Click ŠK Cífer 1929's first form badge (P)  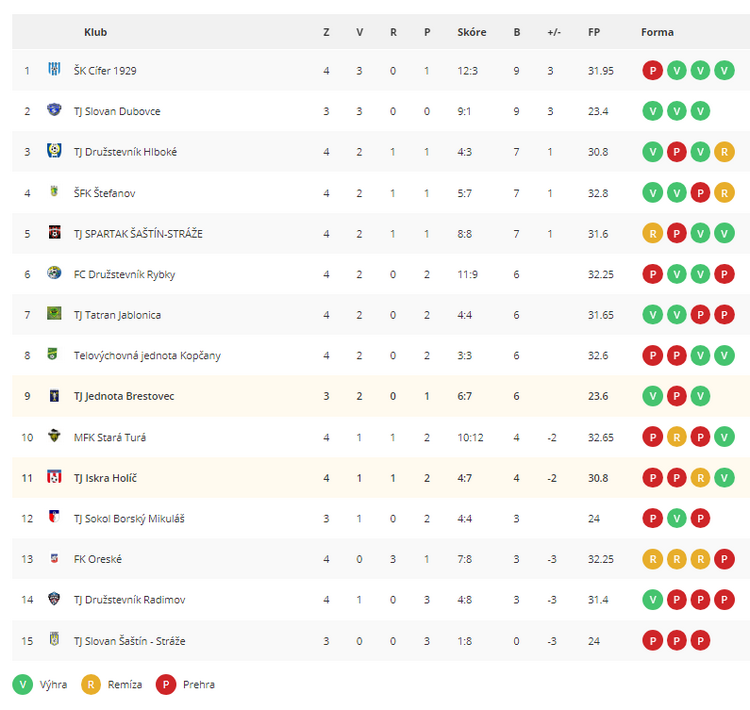[652, 71]
